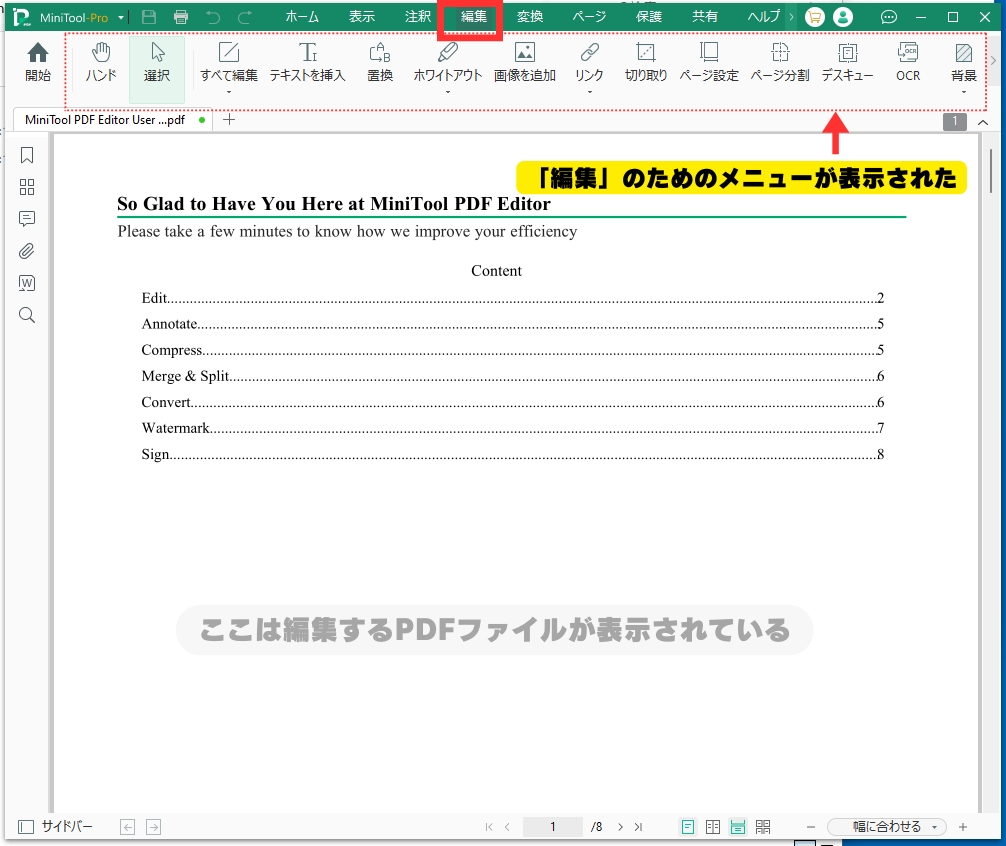Launch the OCR tool
The height and width of the screenshot is (846, 1006).
(x=908, y=62)
